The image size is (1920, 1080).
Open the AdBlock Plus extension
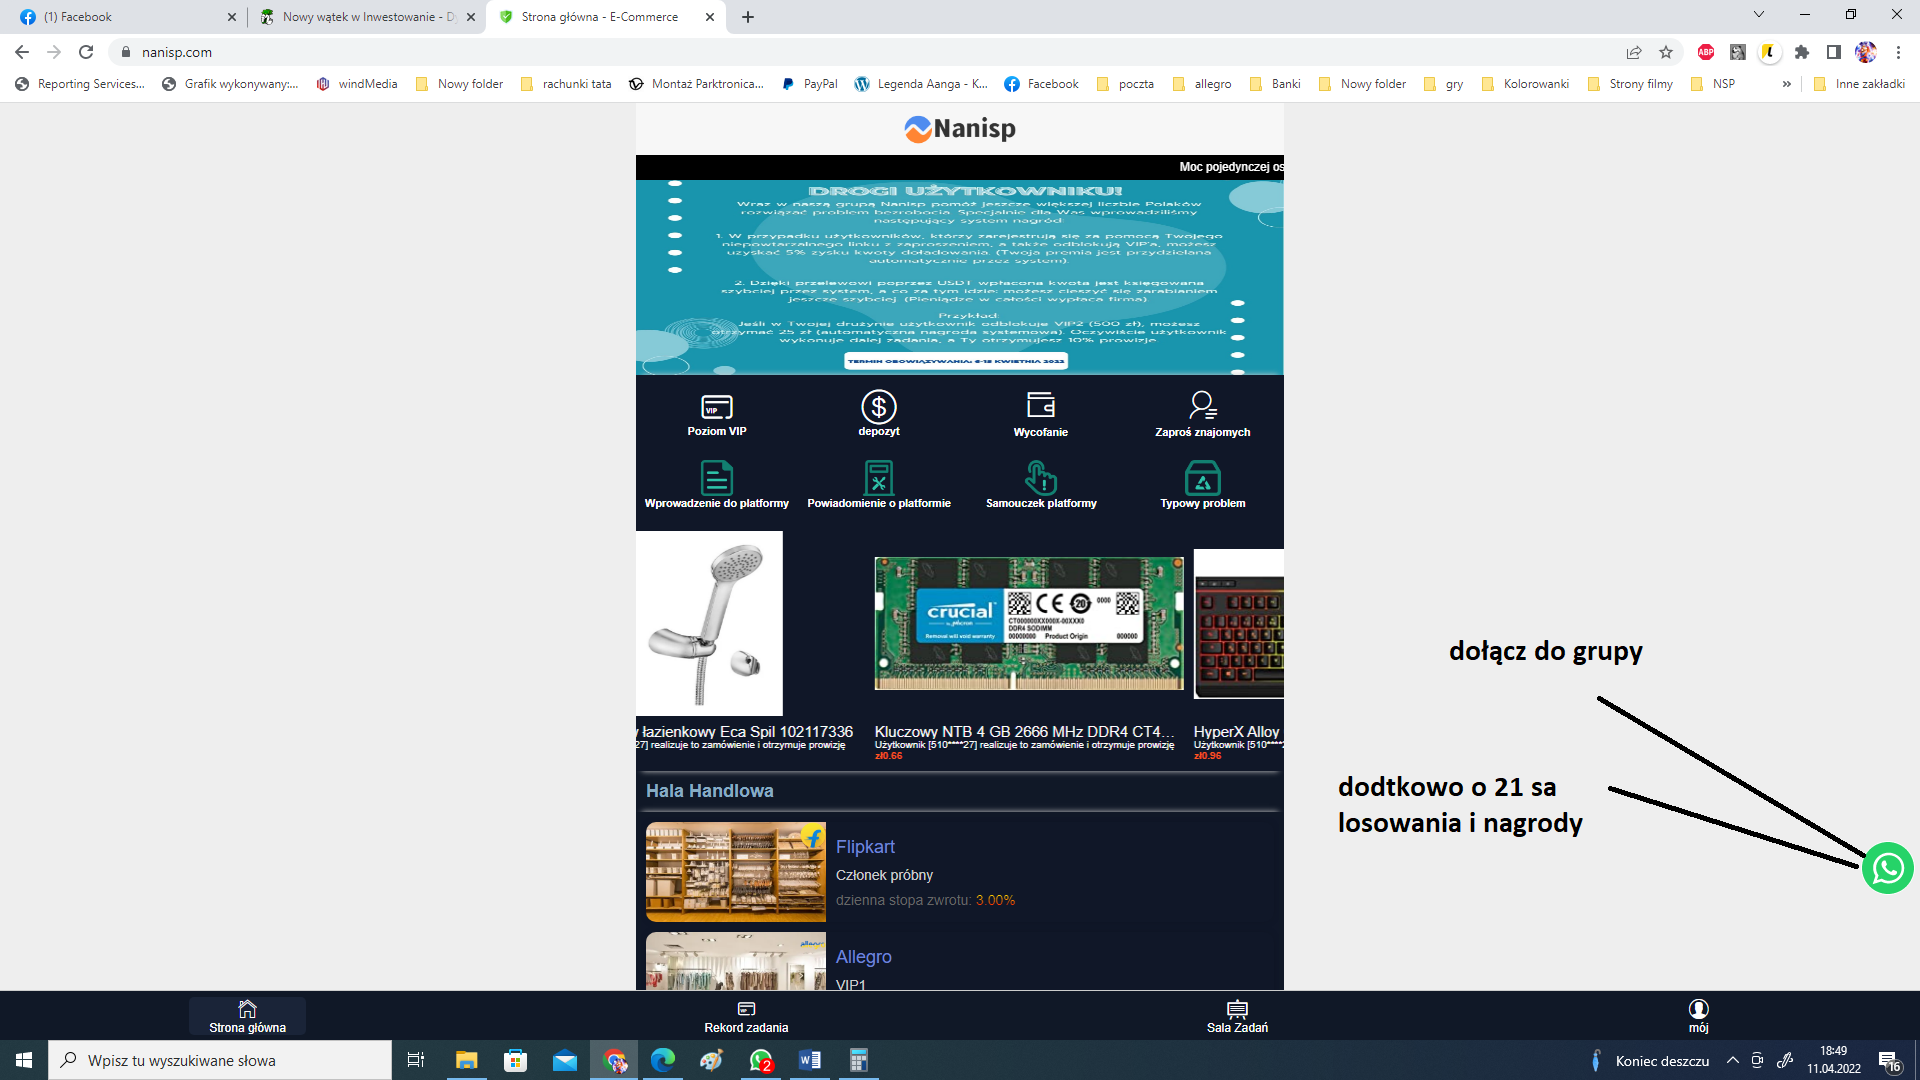pos(1706,52)
